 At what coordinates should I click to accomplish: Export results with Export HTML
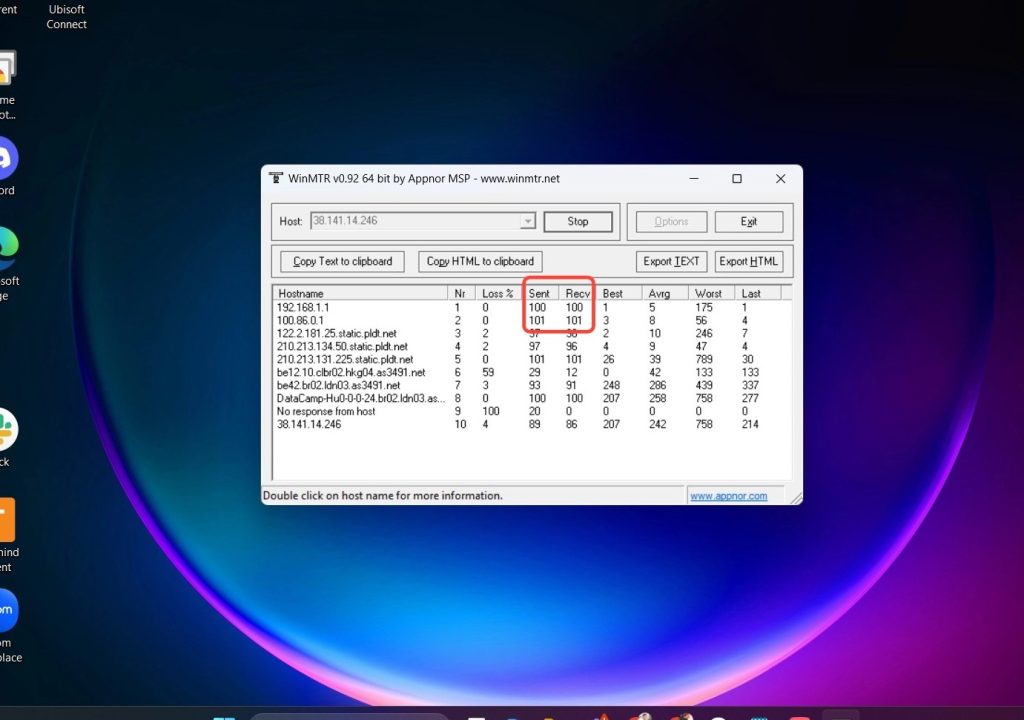click(748, 261)
